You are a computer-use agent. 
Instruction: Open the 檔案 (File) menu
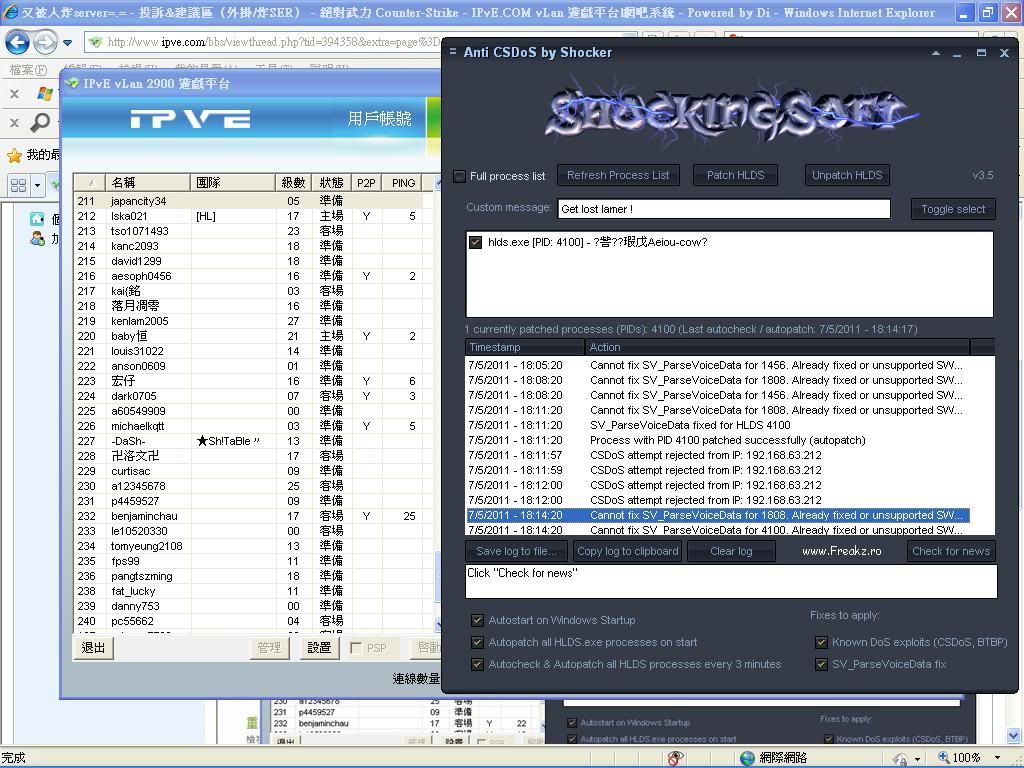click(x=27, y=70)
